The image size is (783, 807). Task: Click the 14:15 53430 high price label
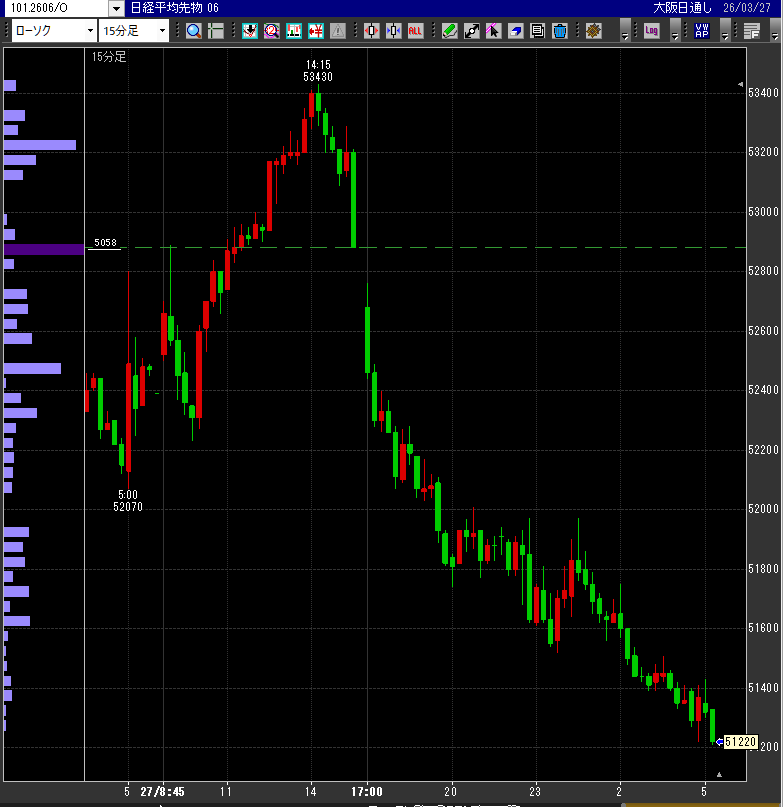click(x=318, y=71)
